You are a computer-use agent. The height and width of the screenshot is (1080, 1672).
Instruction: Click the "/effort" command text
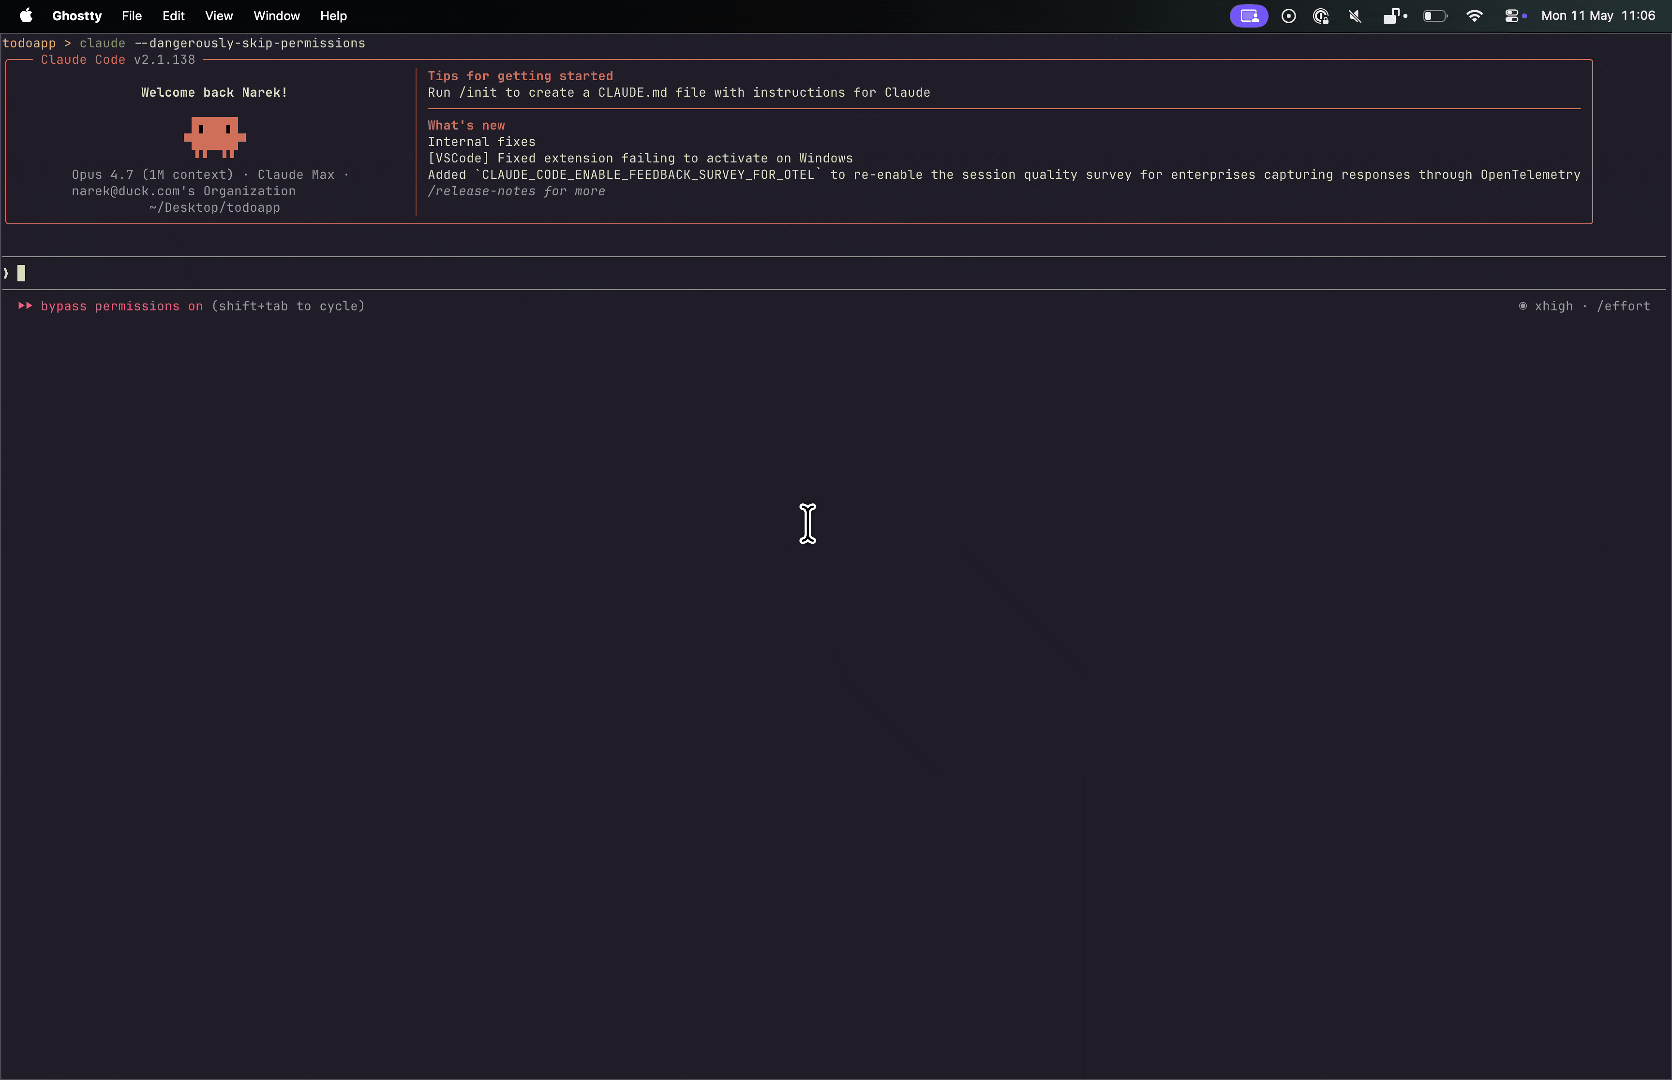1623,306
